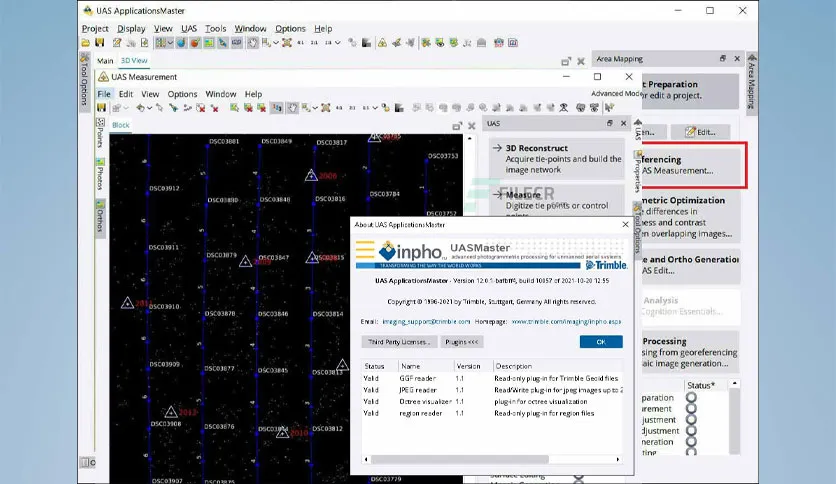Switch to the 3D View tab

(134, 60)
